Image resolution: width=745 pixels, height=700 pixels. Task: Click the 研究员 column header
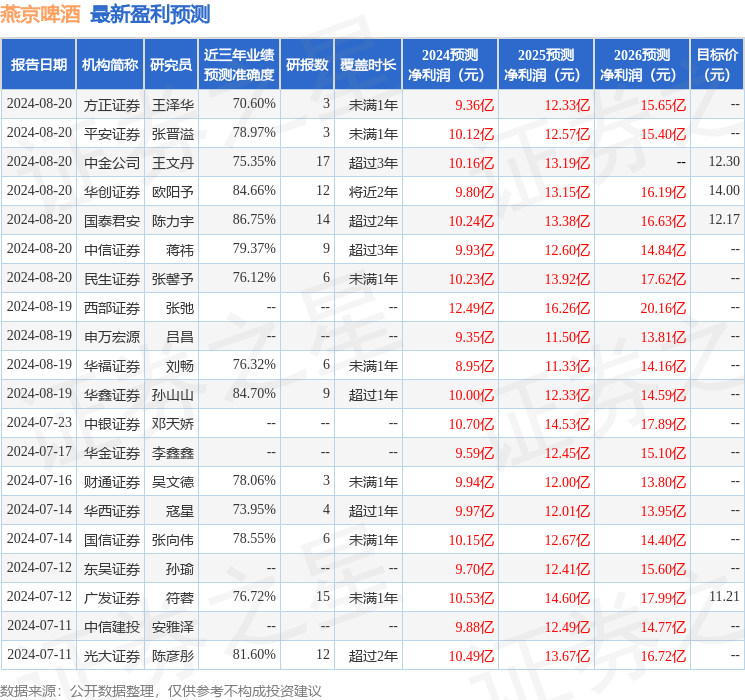[x=171, y=65]
